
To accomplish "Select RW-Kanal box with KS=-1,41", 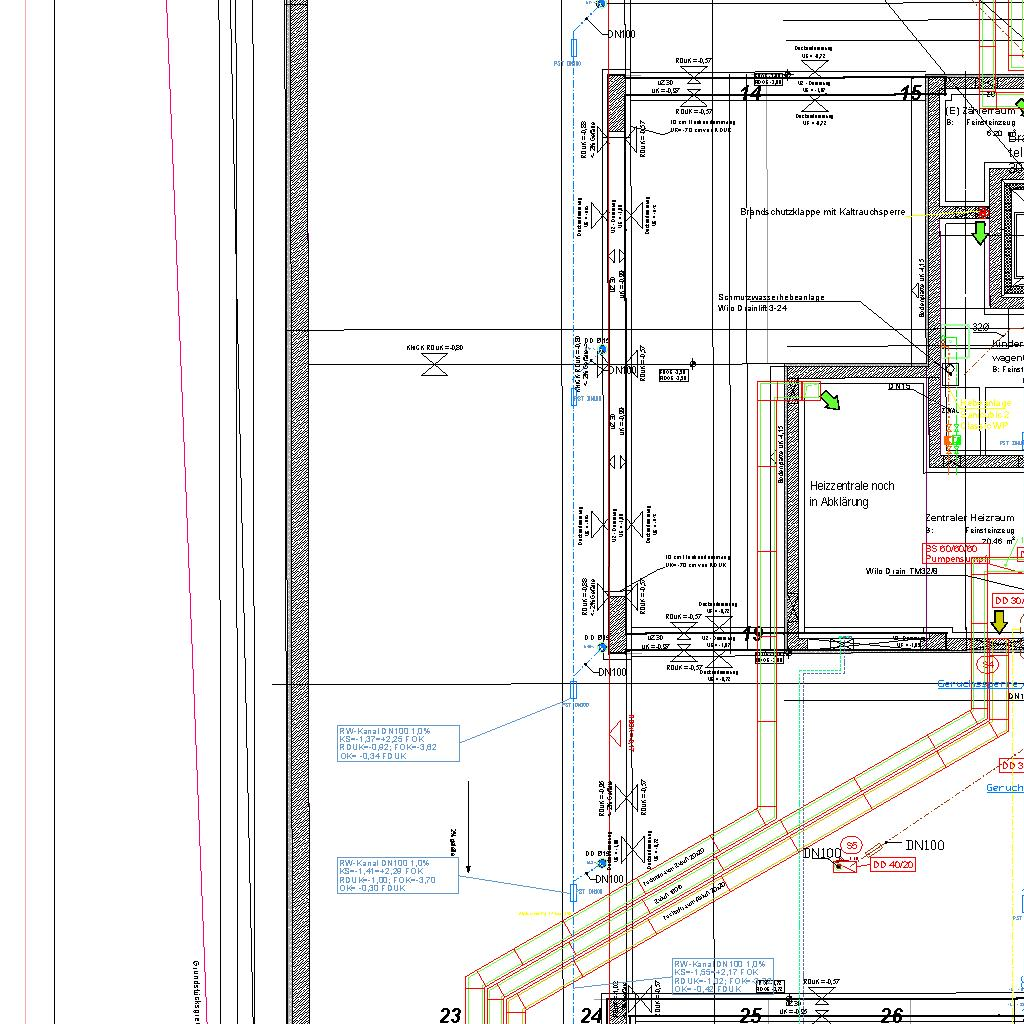I will pyautogui.click(x=398, y=875).
